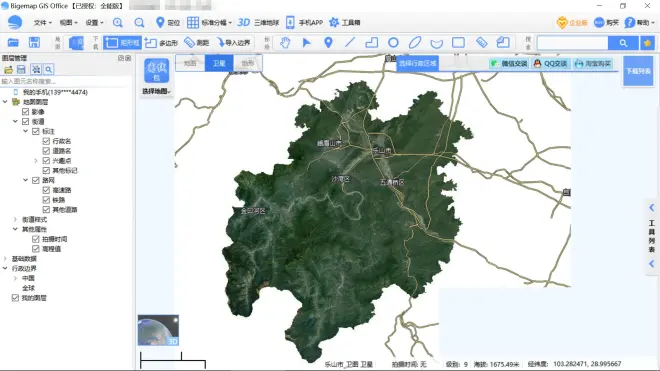Screen dimensions: 660x371
Task: Select the hand pan tool
Action: (x=285, y=43)
